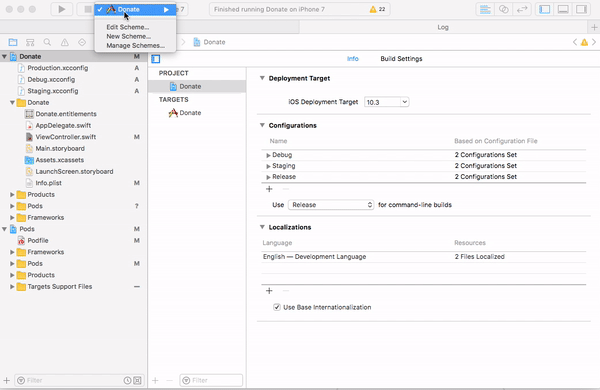600x390 pixels.
Task: Hide the project and targets list
Action: coord(156,59)
